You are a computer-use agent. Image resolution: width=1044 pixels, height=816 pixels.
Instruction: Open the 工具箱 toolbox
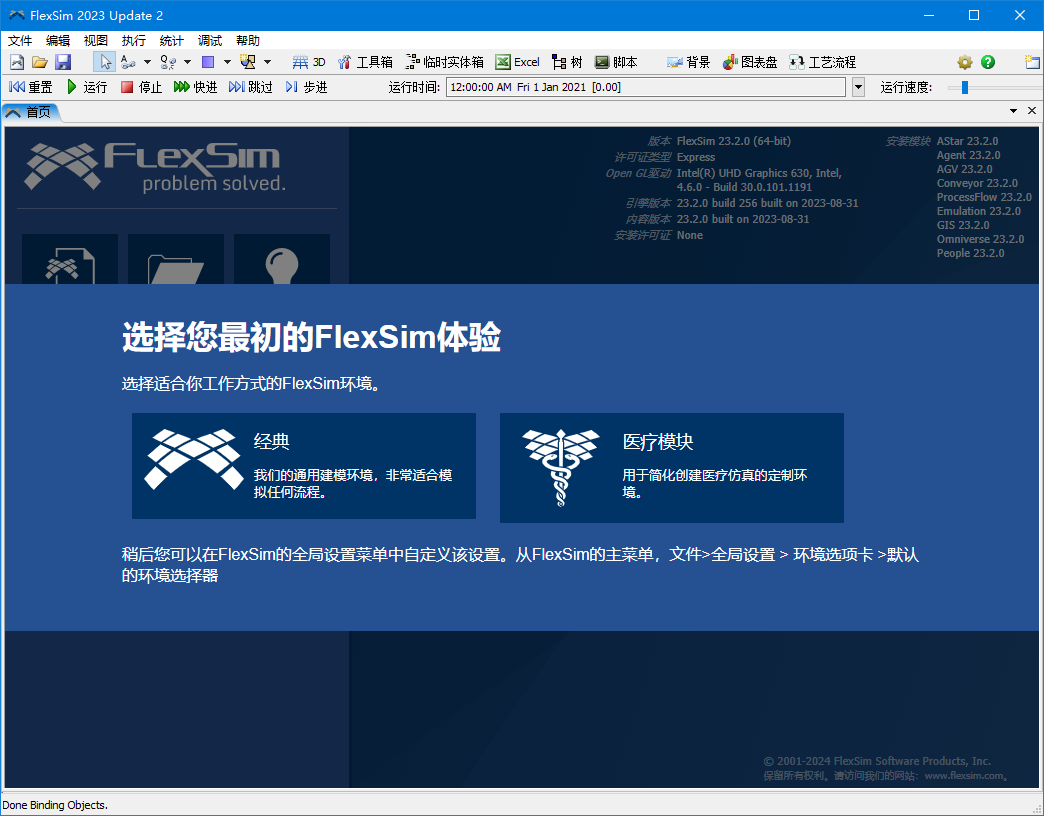365,63
